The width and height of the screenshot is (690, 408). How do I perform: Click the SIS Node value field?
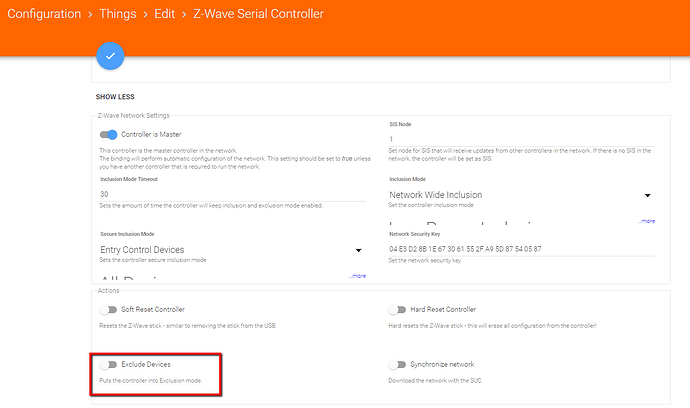point(520,139)
